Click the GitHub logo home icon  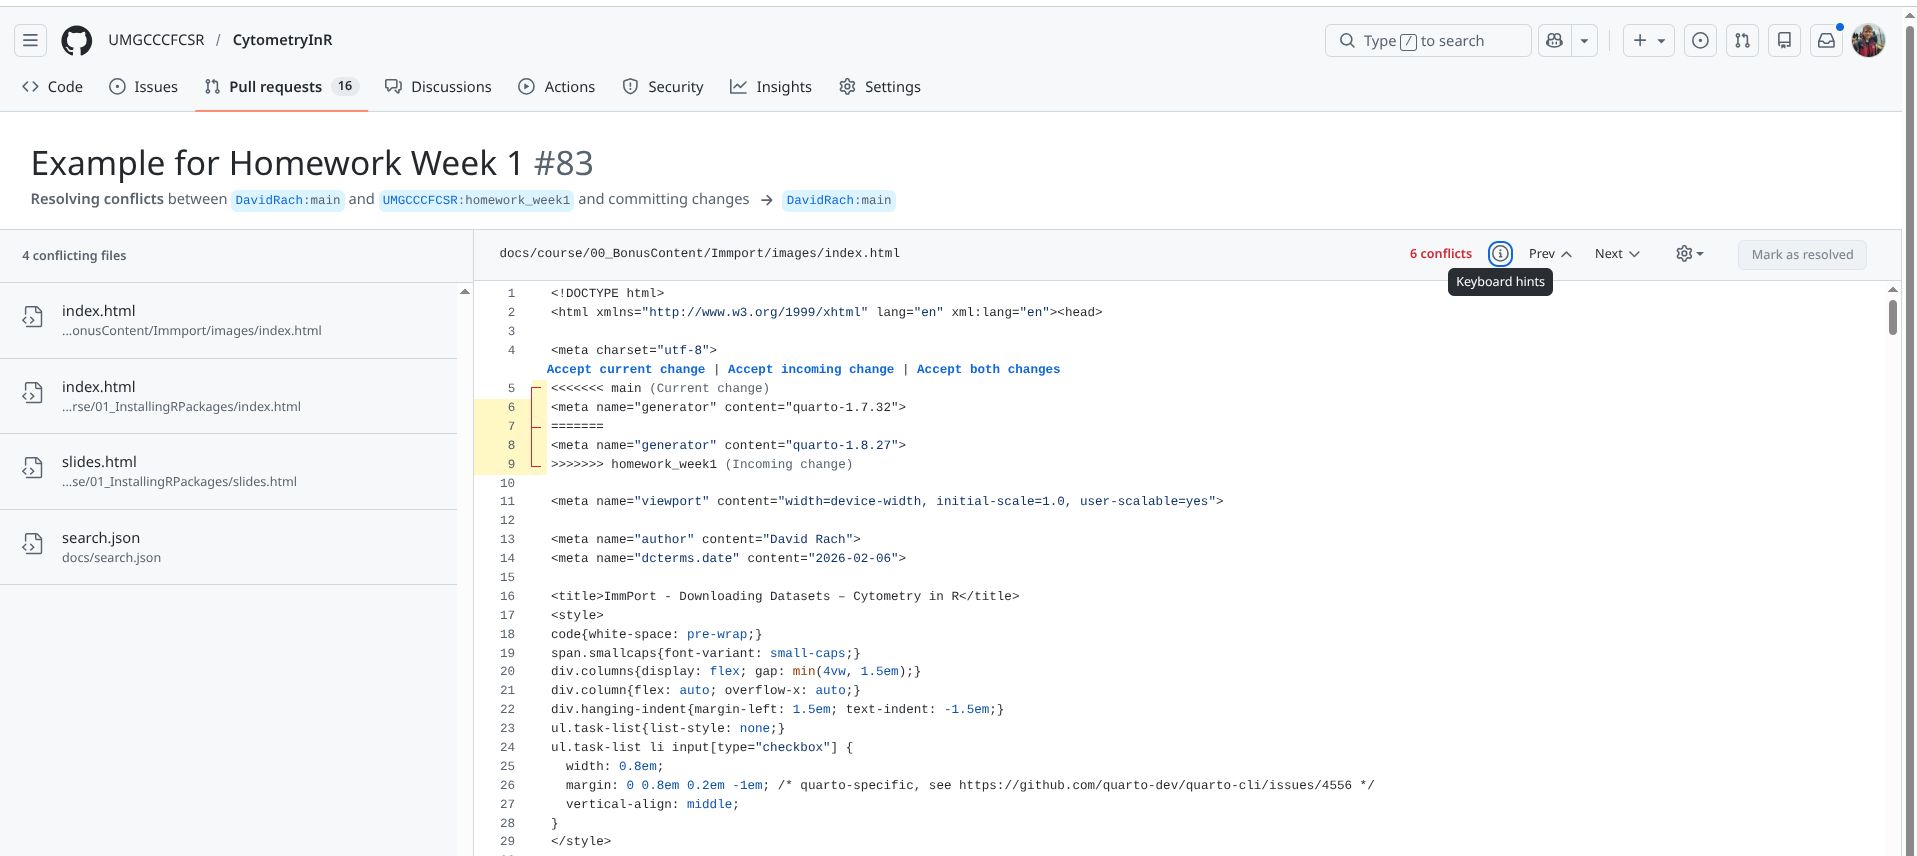click(77, 40)
